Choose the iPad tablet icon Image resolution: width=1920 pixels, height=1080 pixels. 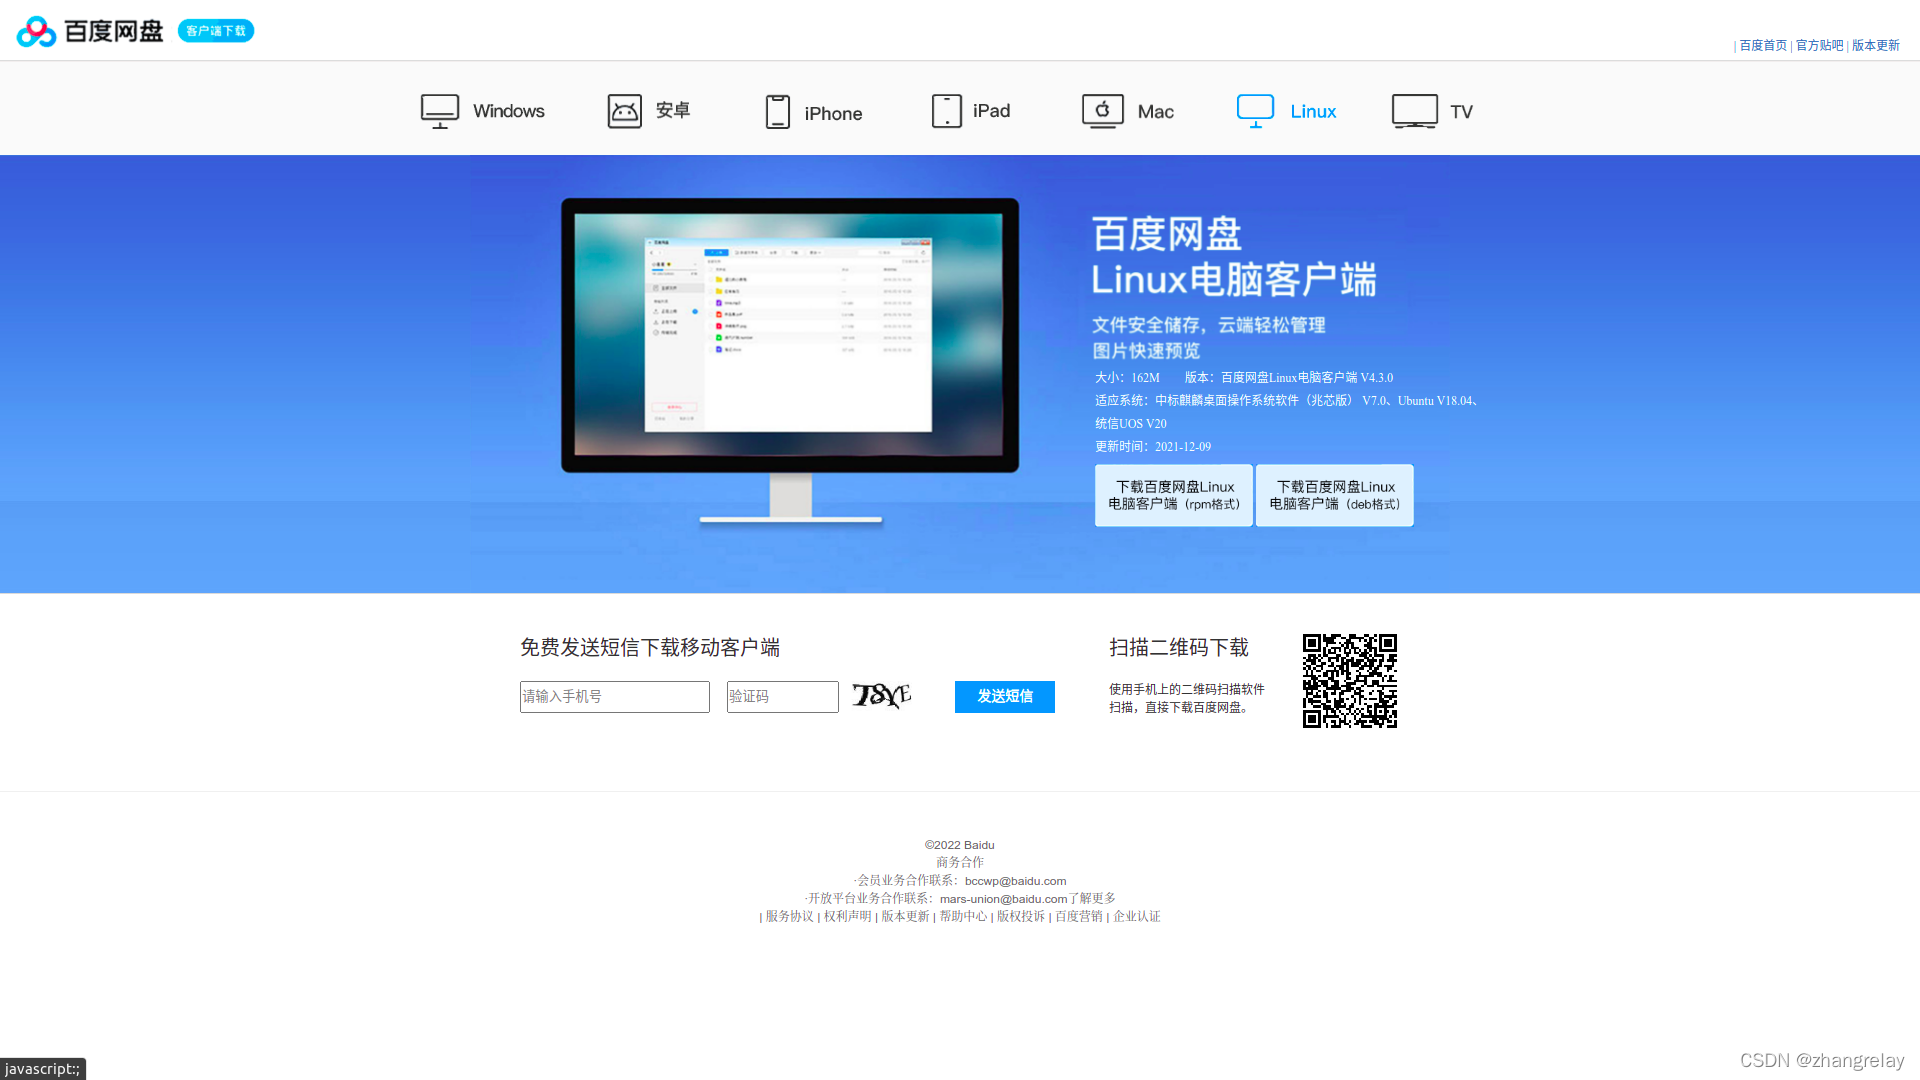pyautogui.click(x=946, y=111)
